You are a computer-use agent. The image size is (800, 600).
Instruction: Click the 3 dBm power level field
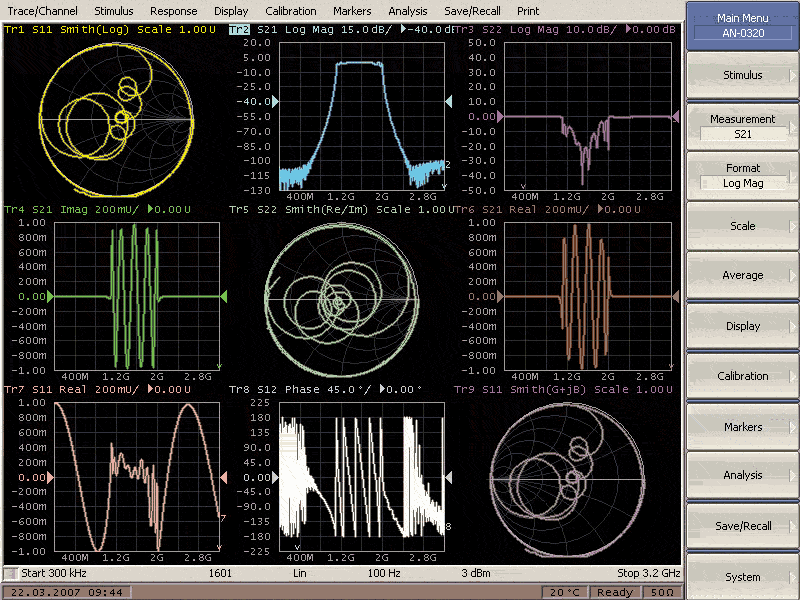(x=476, y=574)
